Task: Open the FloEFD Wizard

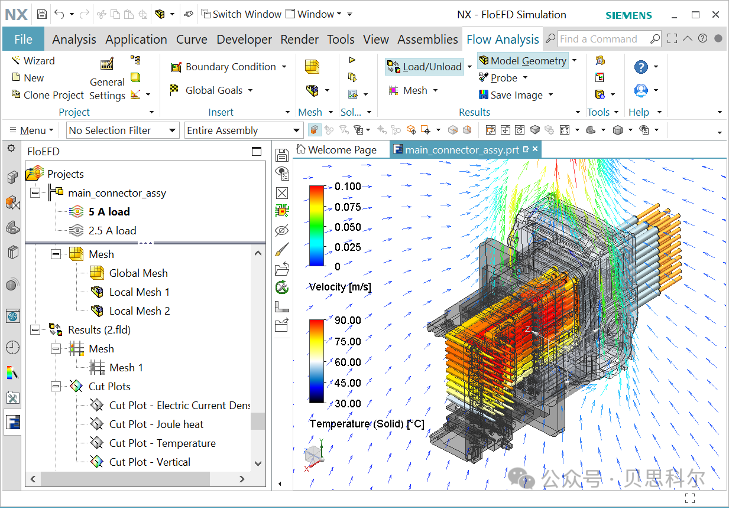Action: pos(33,60)
